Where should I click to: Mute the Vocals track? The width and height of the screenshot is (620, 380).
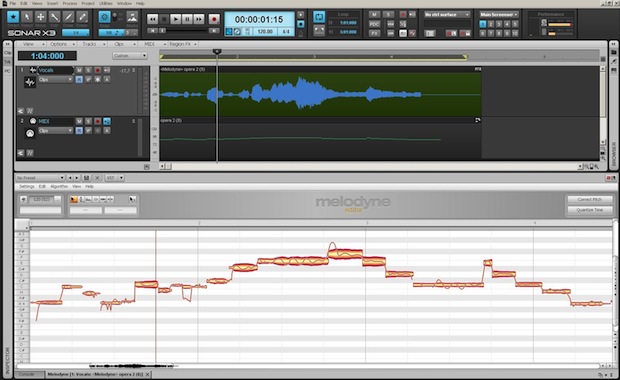[x=79, y=70]
